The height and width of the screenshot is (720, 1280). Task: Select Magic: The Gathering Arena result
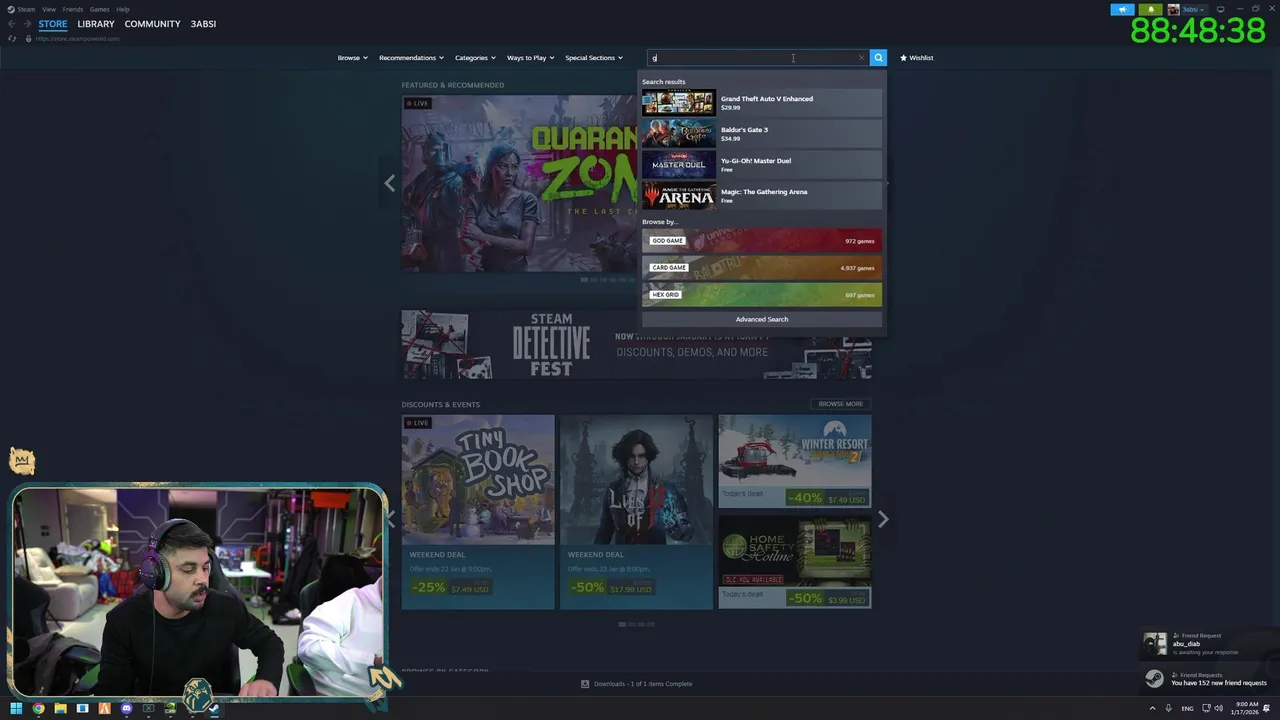click(762, 195)
